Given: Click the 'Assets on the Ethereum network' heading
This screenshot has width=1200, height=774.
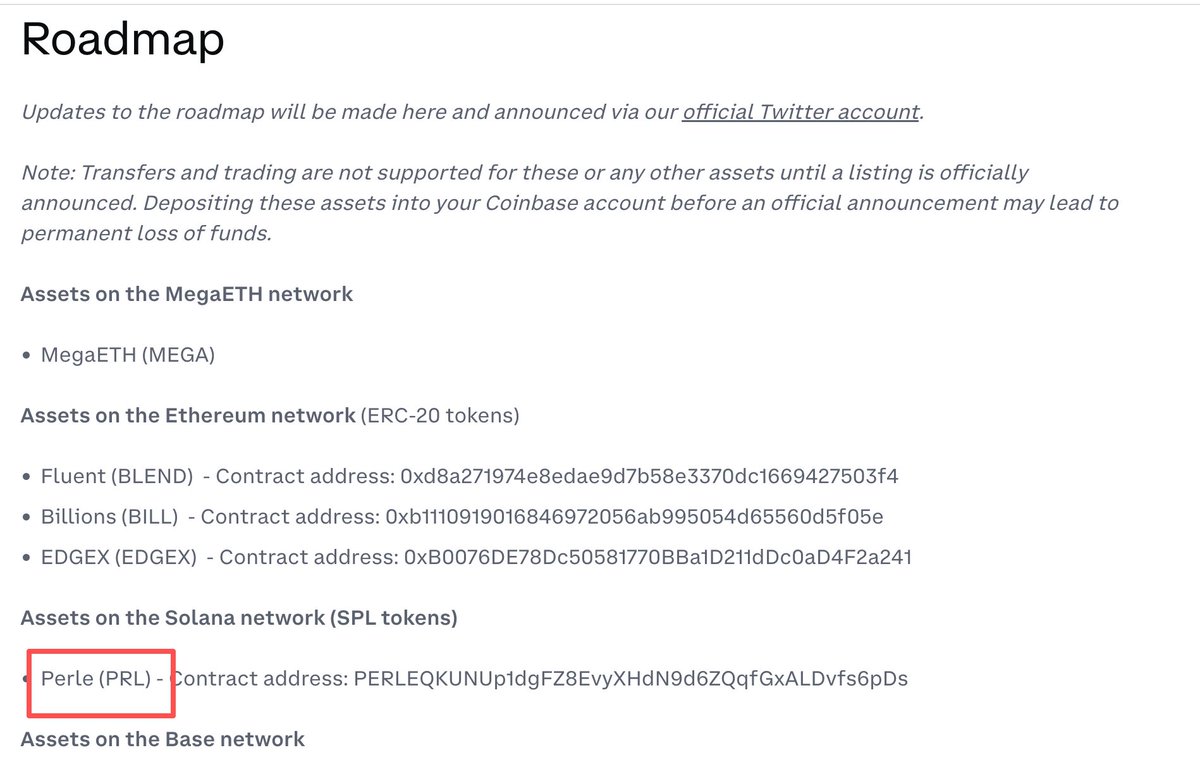Looking at the screenshot, I should pyautogui.click(x=188, y=415).
